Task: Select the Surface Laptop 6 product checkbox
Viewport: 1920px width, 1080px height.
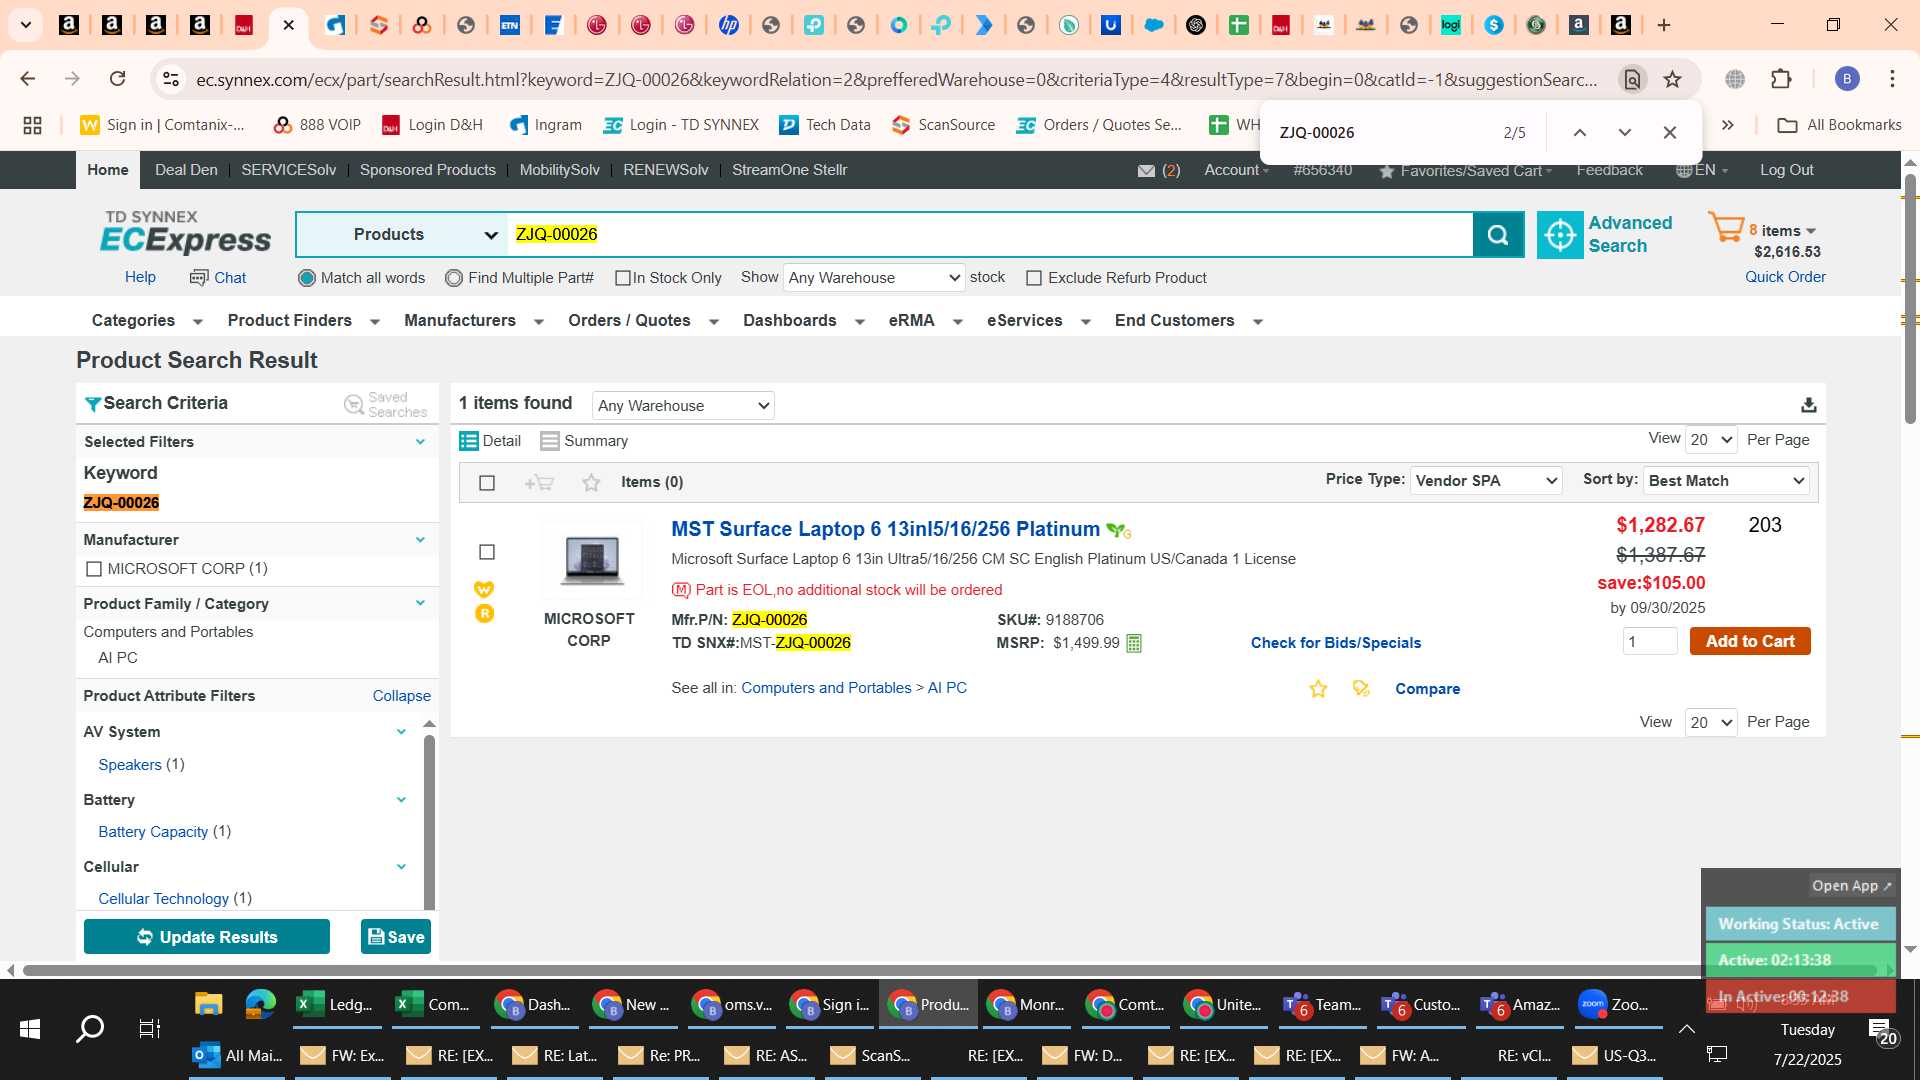Action: click(487, 552)
